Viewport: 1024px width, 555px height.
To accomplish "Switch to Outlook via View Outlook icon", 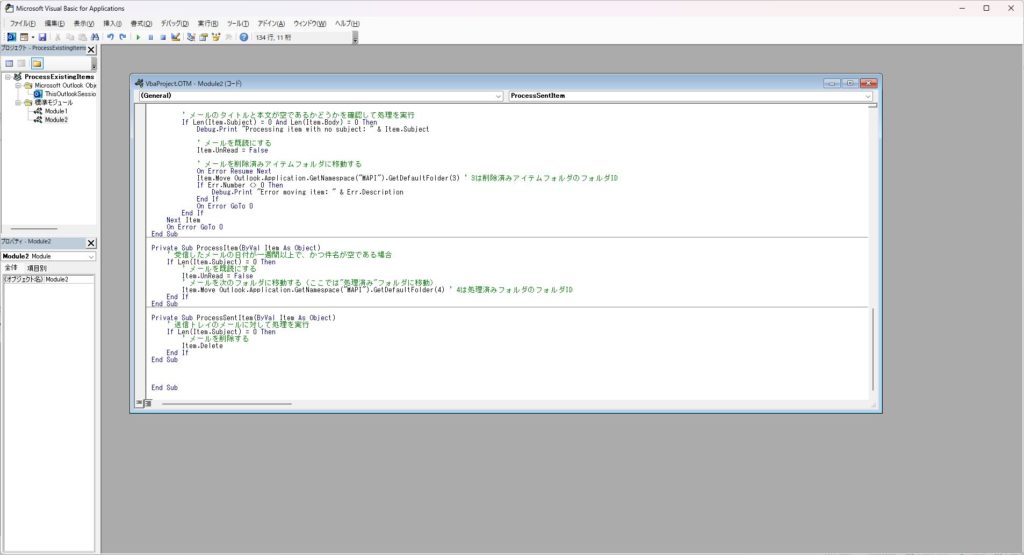I will pos(10,37).
